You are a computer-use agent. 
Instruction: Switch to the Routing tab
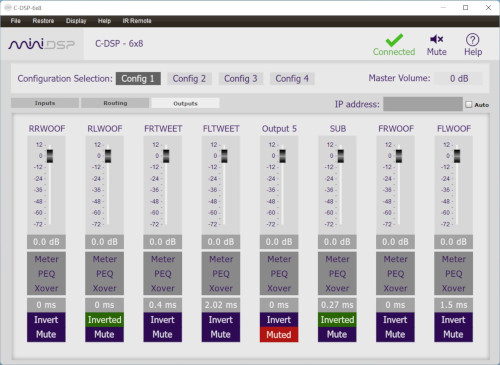click(x=115, y=103)
